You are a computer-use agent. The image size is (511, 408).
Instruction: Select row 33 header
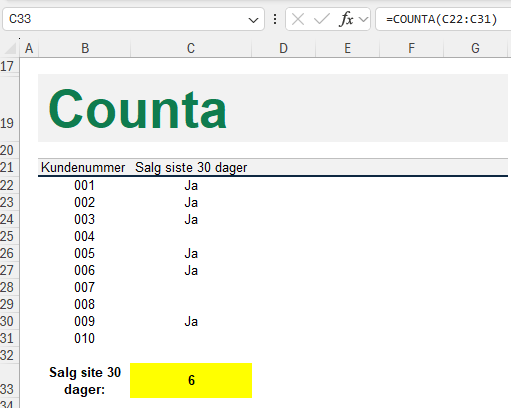pos(9,381)
